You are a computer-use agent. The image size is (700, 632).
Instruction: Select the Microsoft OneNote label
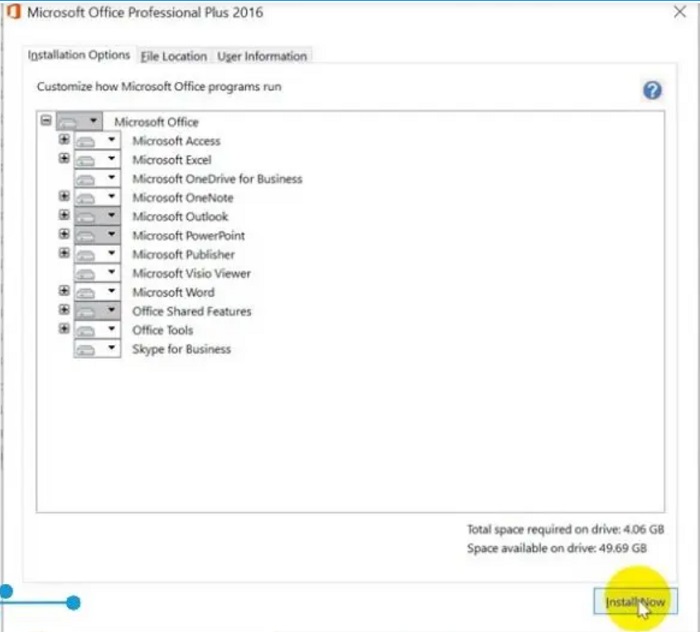(183, 198)
